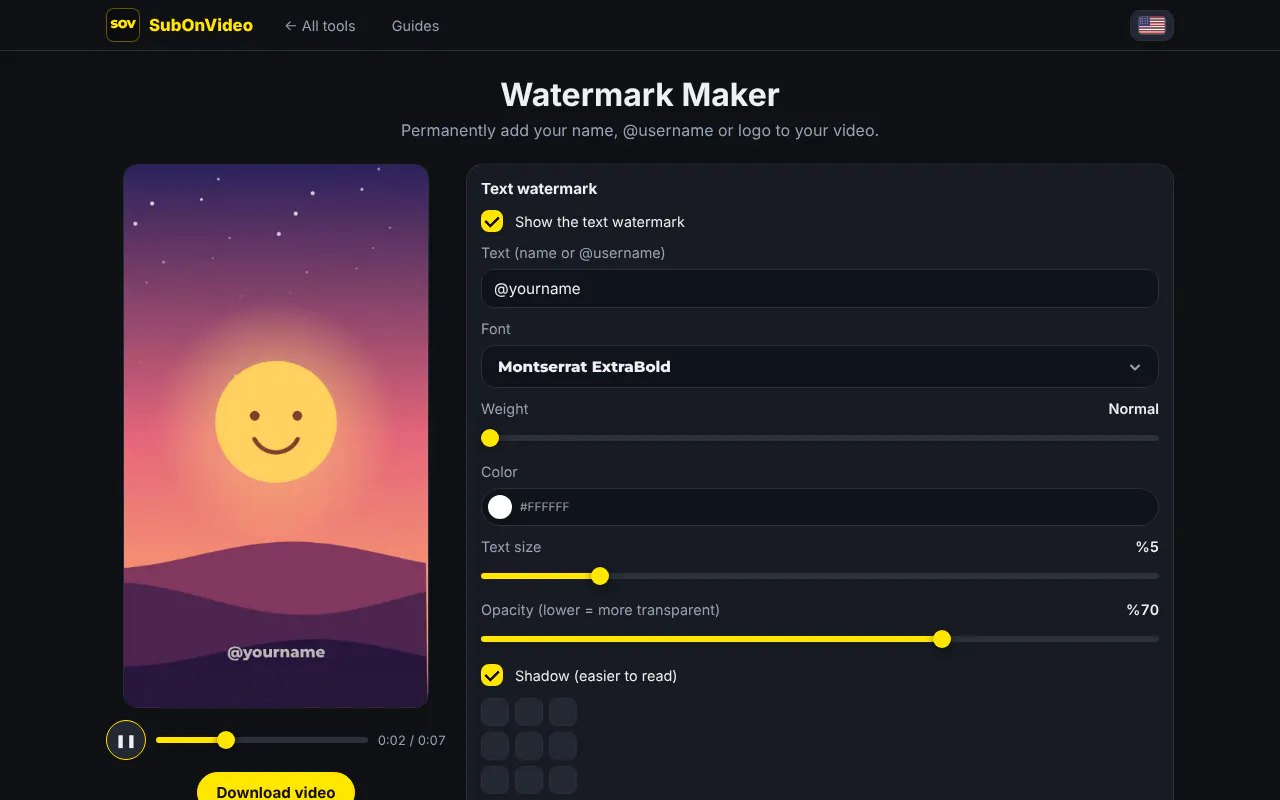Click the SubOnVideo brand name

click(x=201, y=26)
